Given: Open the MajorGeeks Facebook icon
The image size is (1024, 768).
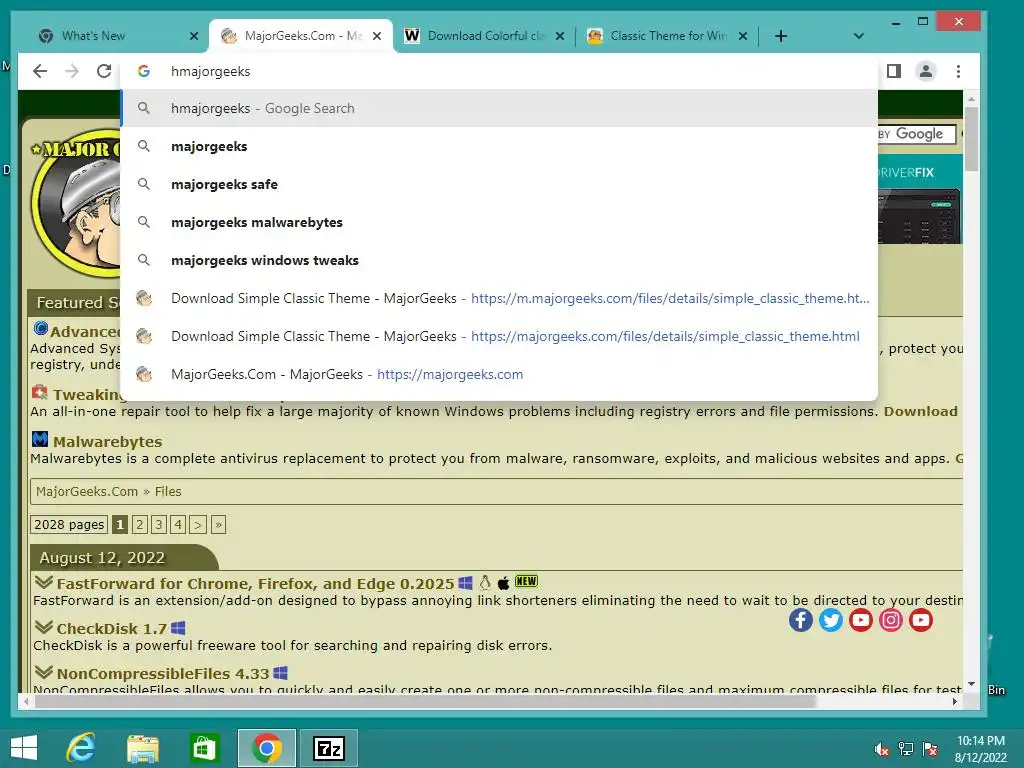Looking at the screenshot, I should [x=801, y=620].
